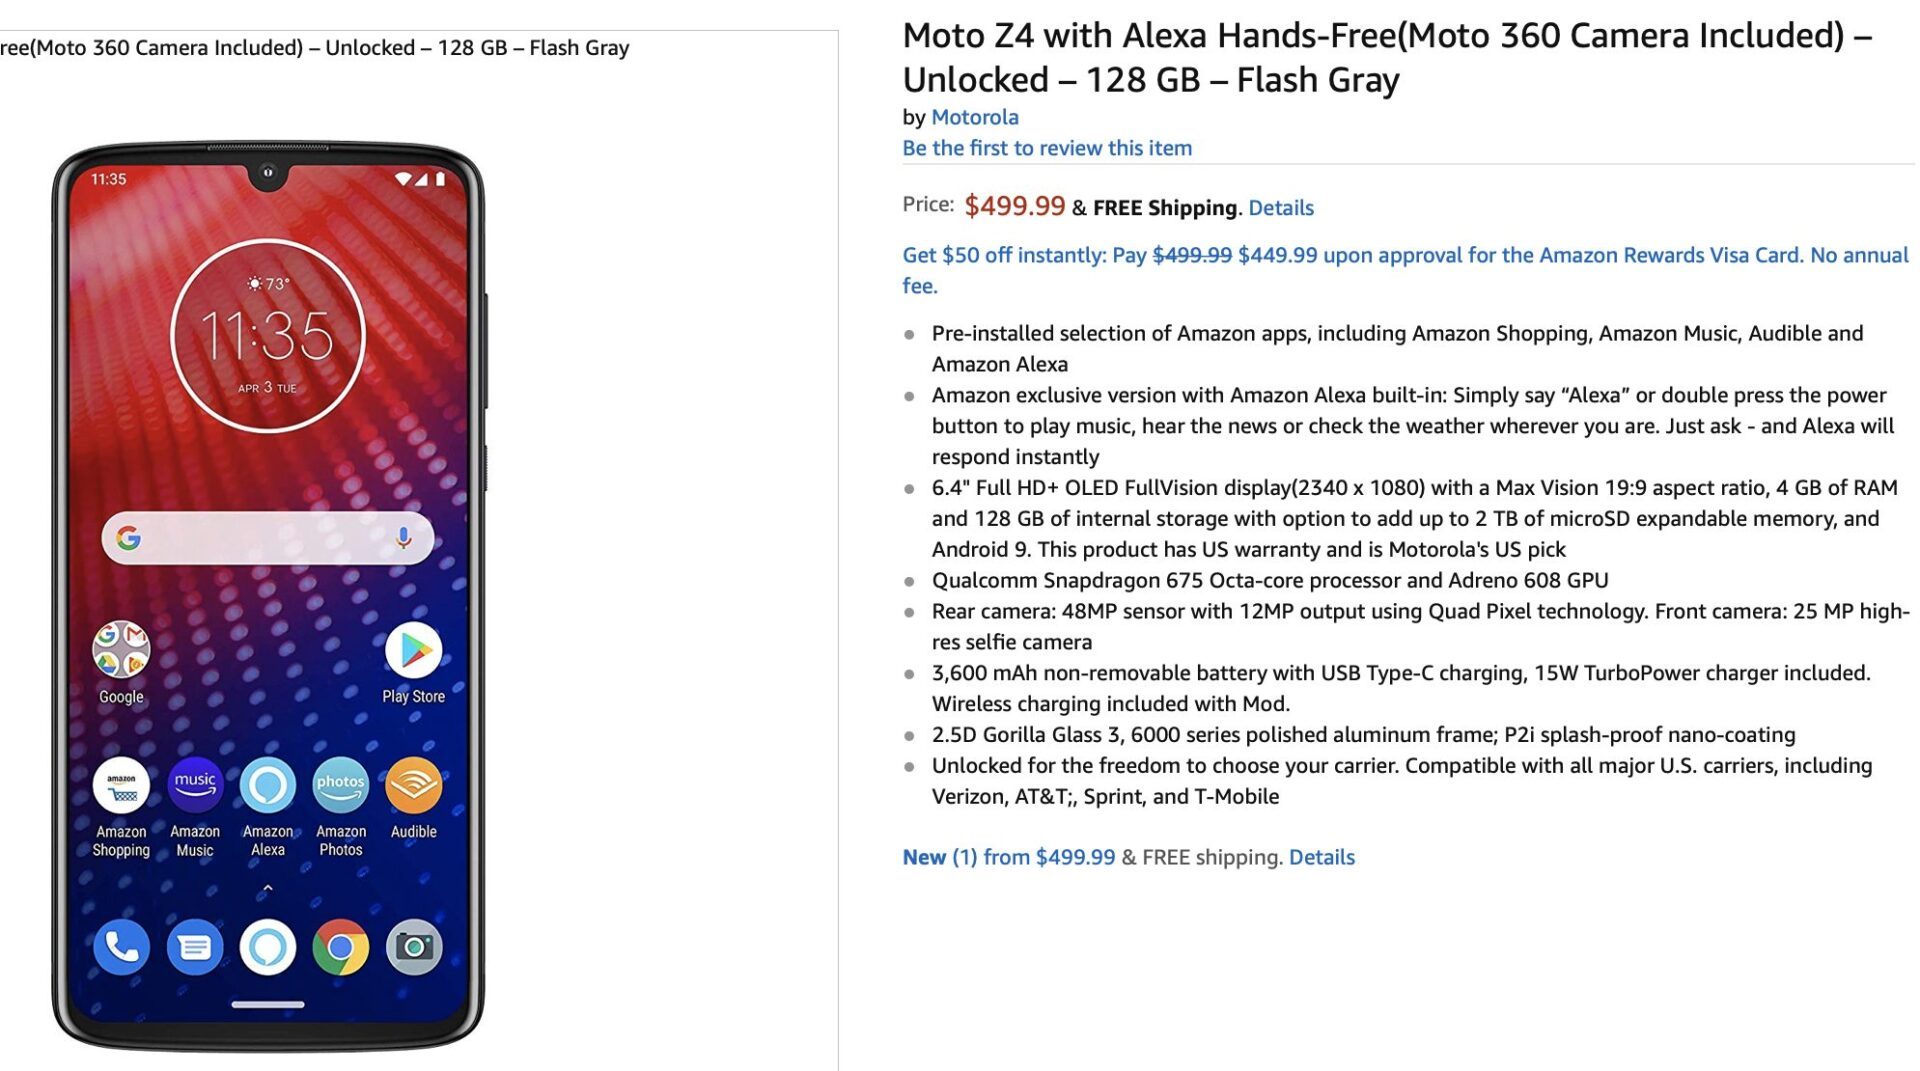Open the Amazon Music app icon
The width and height of the screenshot is (1920, 1071).
tap(195, 785)
